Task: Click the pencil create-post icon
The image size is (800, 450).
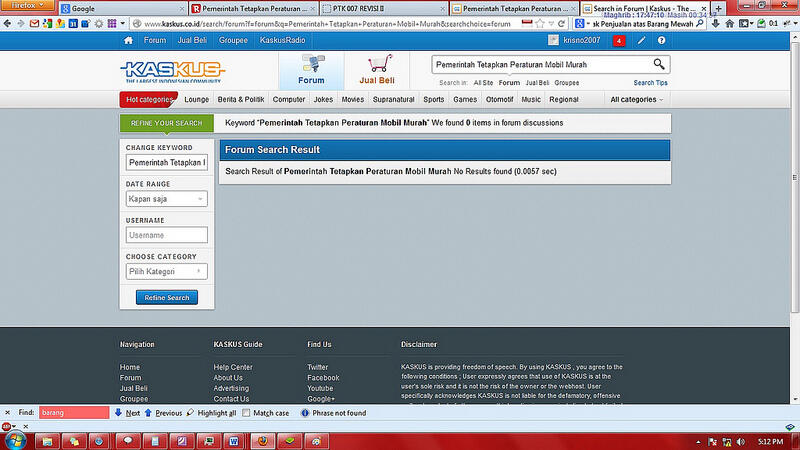Action: (641, 40)
